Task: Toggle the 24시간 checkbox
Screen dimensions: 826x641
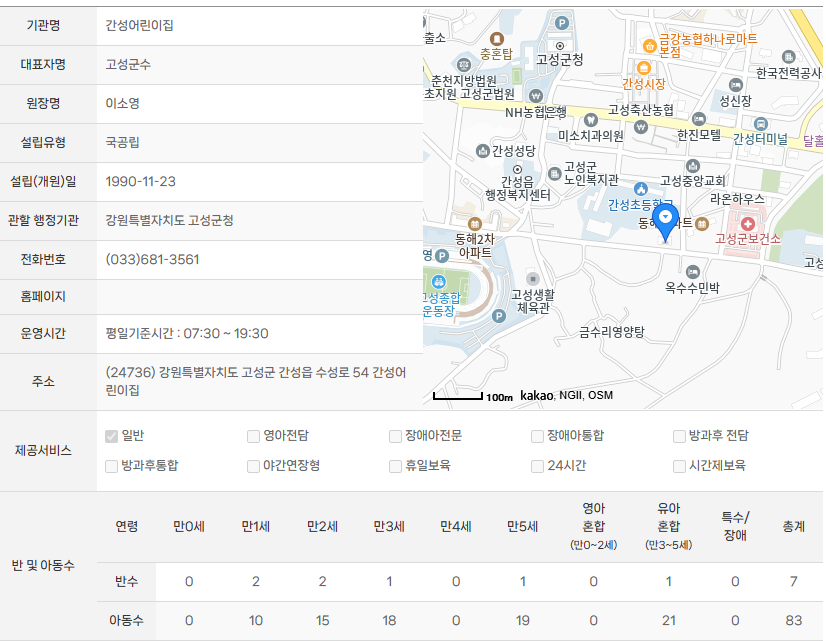Action: click(x=537, y=466)
